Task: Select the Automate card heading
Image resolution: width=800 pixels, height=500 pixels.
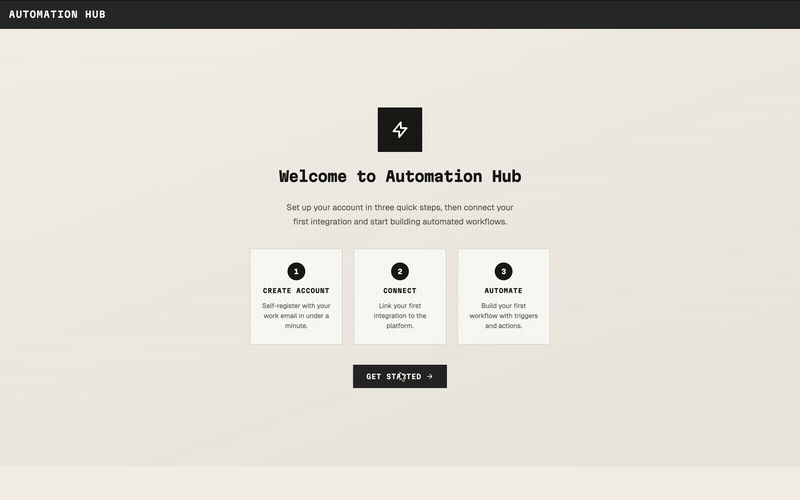Action: pyautogui.click(x=504, y=291)
